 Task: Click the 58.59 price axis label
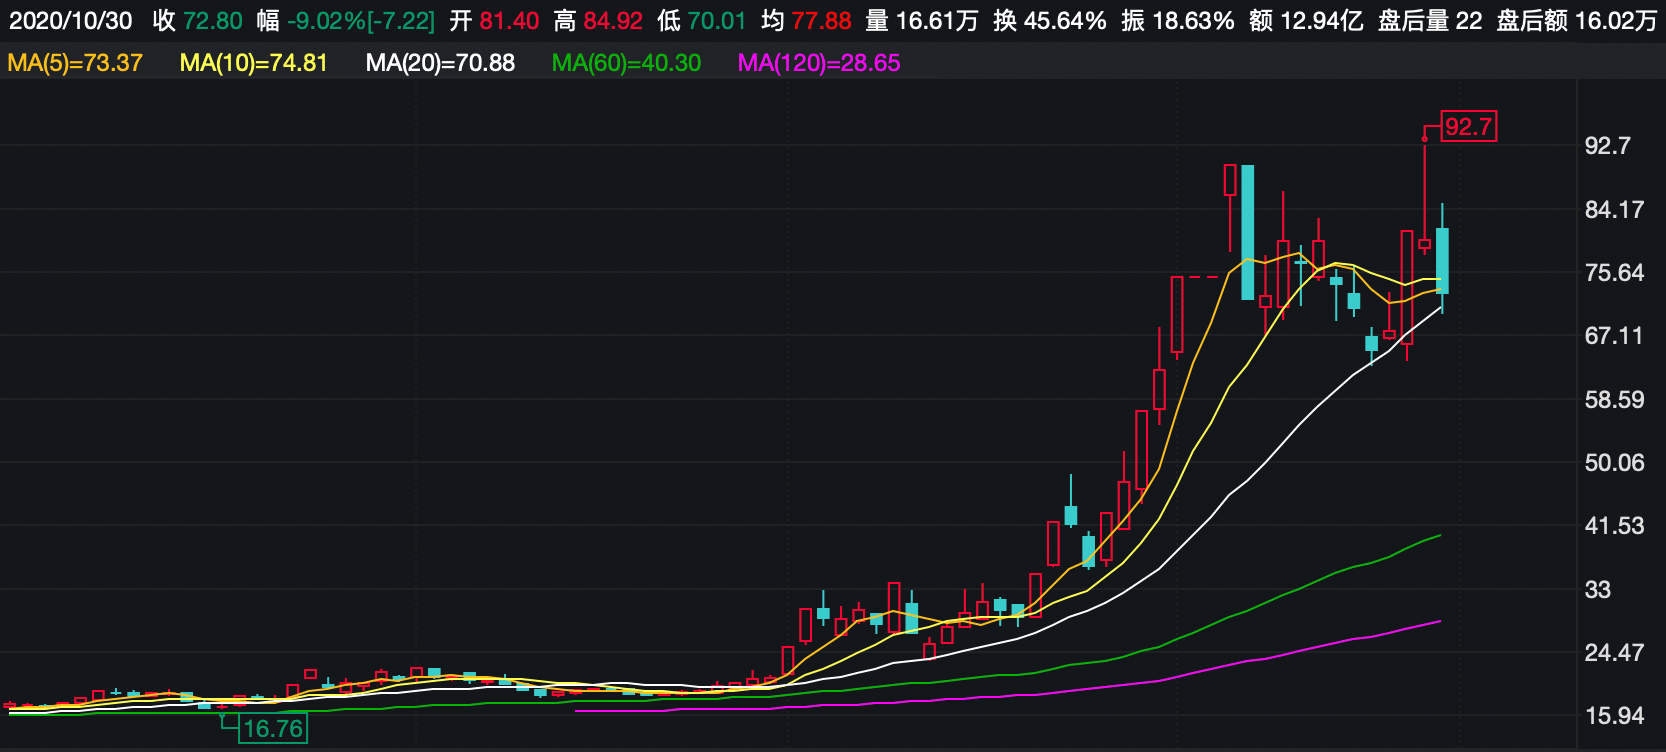pyautogui.click(x=1614, y=400)
